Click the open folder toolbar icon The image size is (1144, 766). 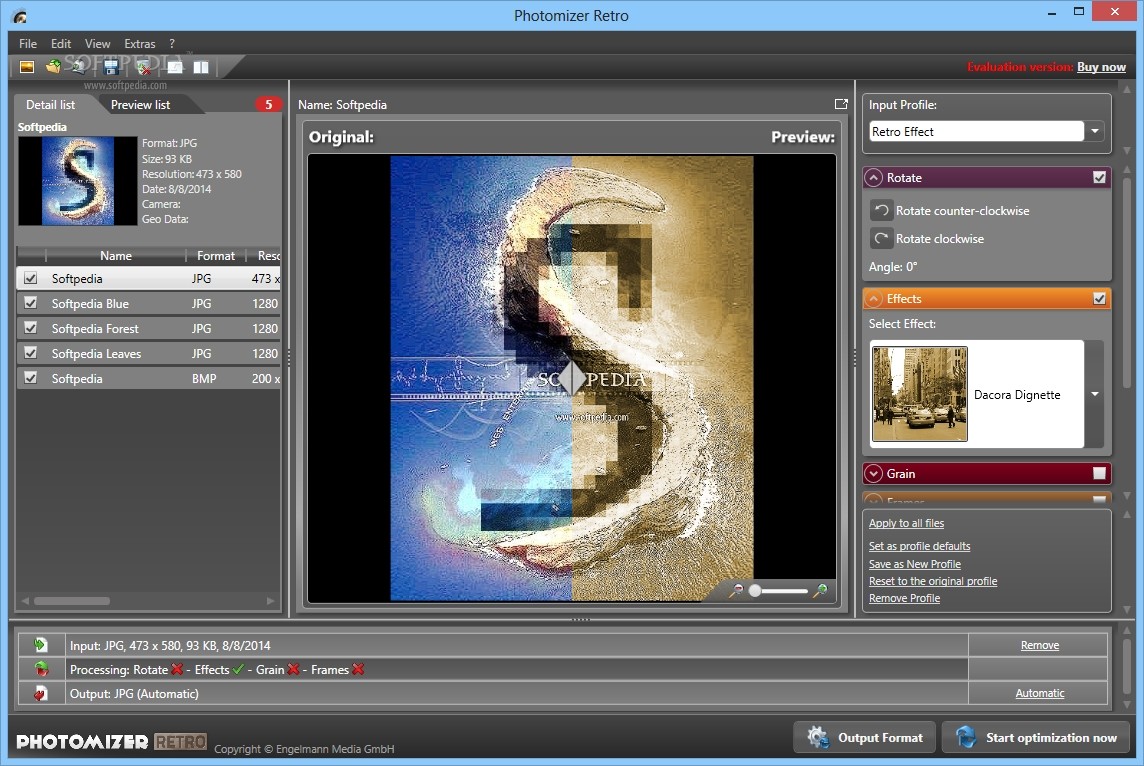(53, 67)
